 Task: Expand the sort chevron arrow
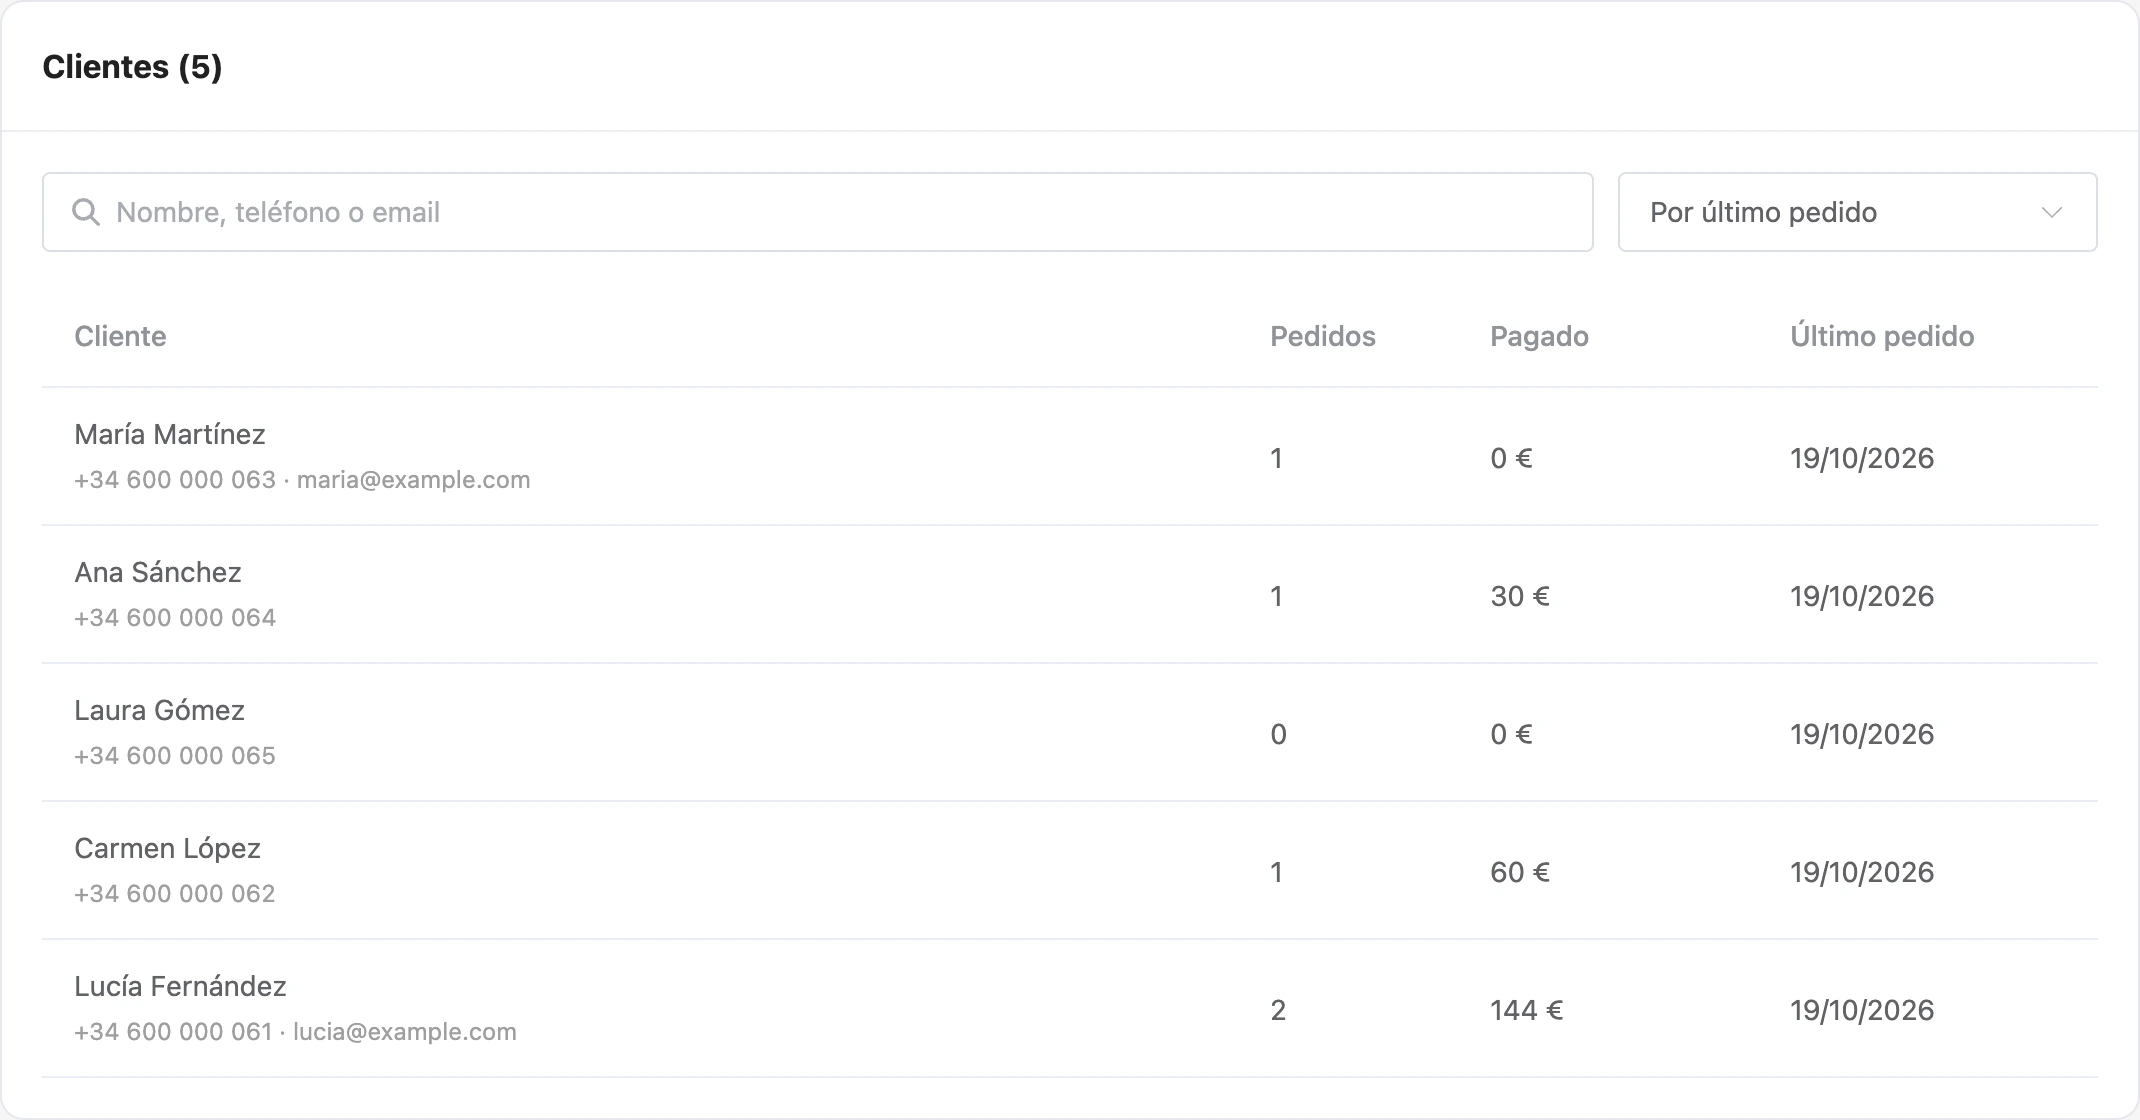click(x=2052, y=212)
